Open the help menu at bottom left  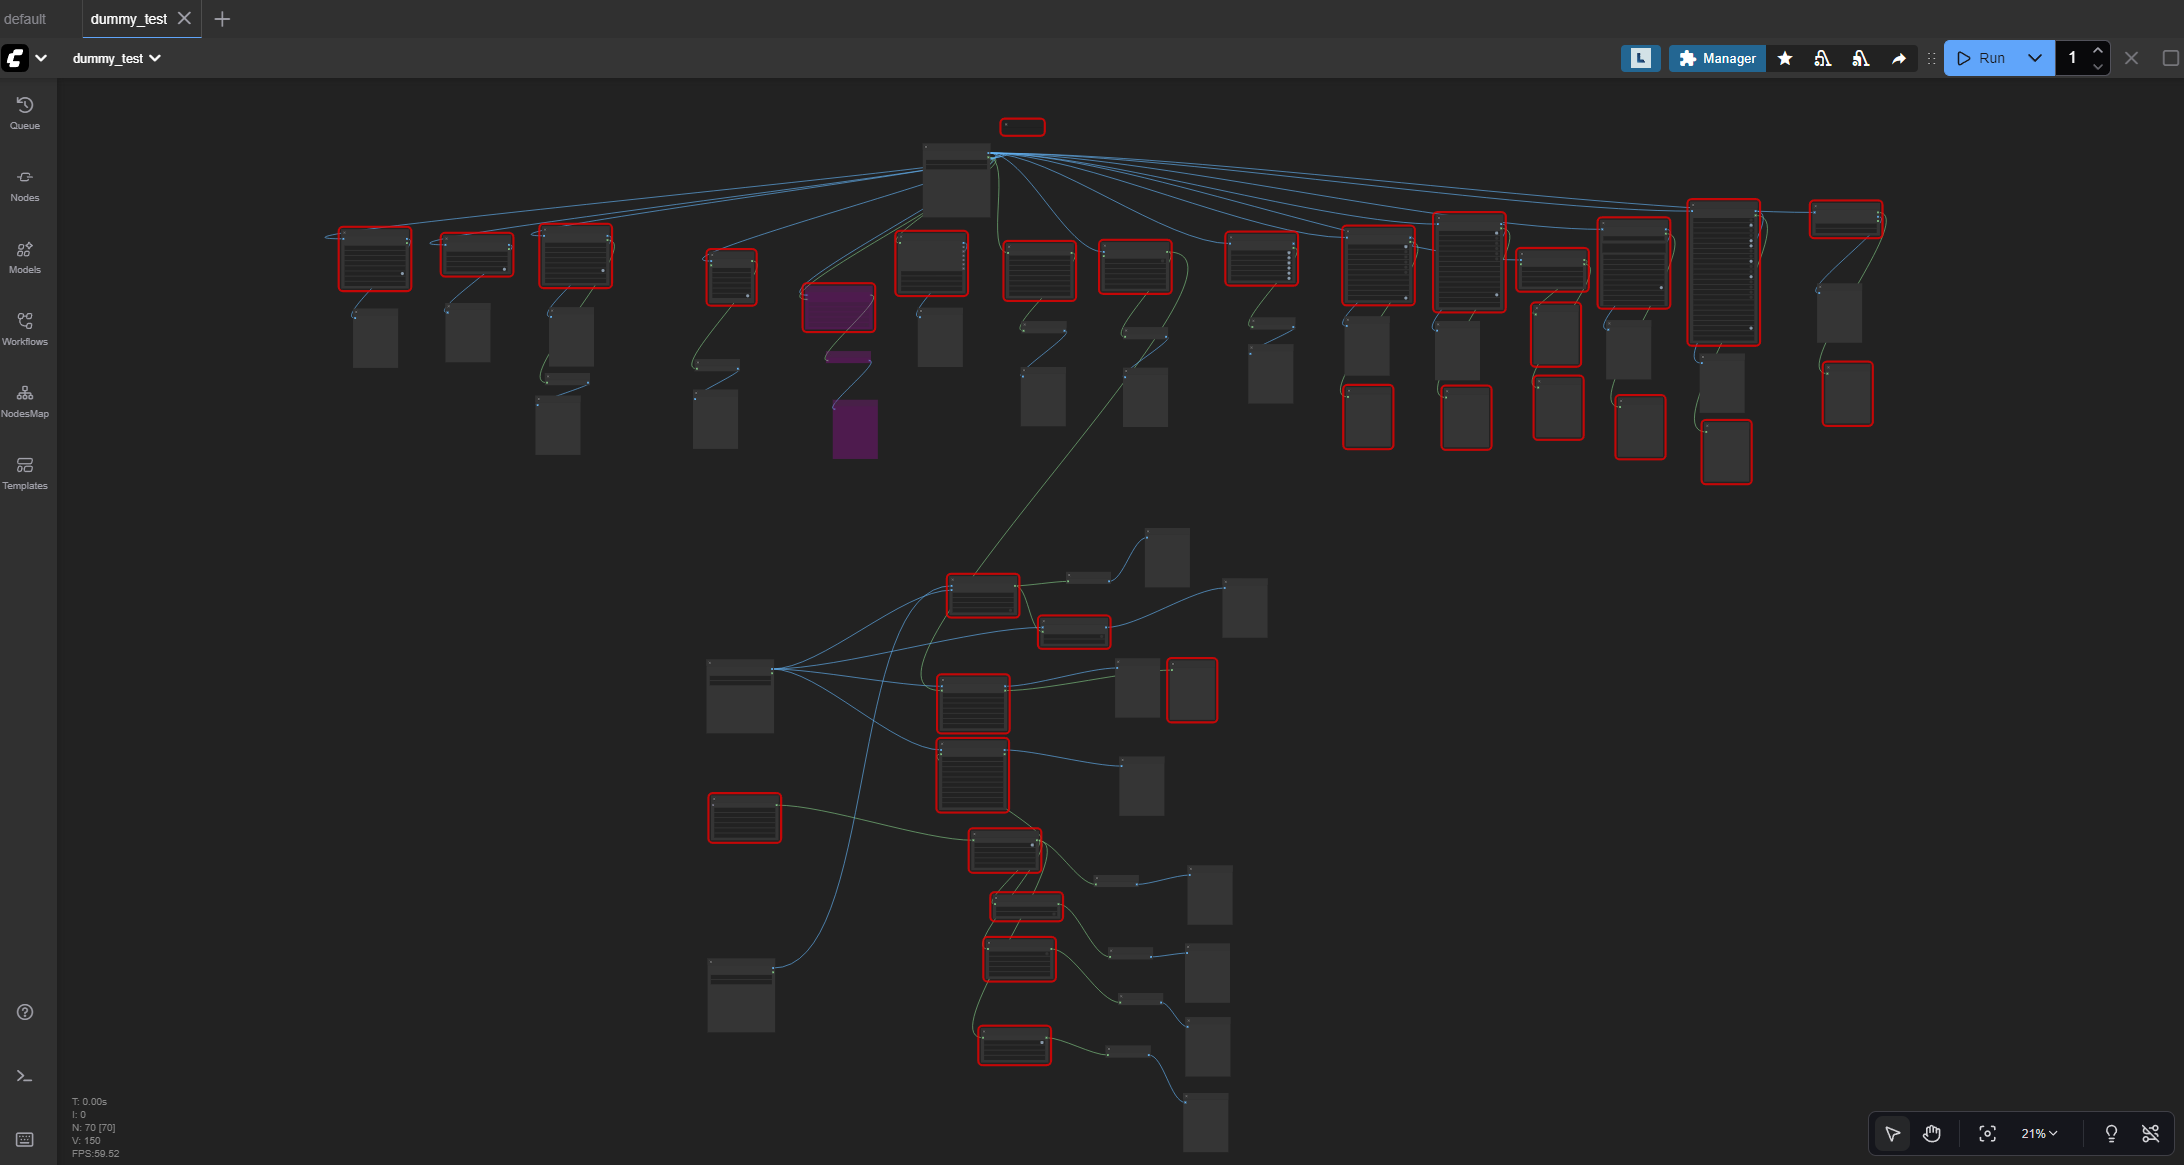click(24, 1012)
